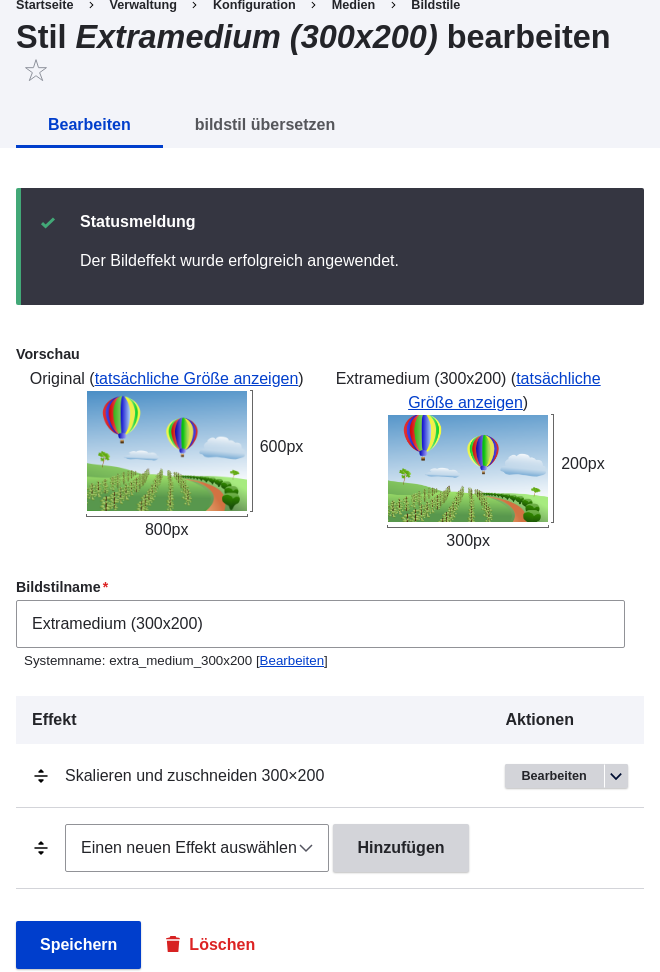Click green checkmark in status message

pos(48,223)
